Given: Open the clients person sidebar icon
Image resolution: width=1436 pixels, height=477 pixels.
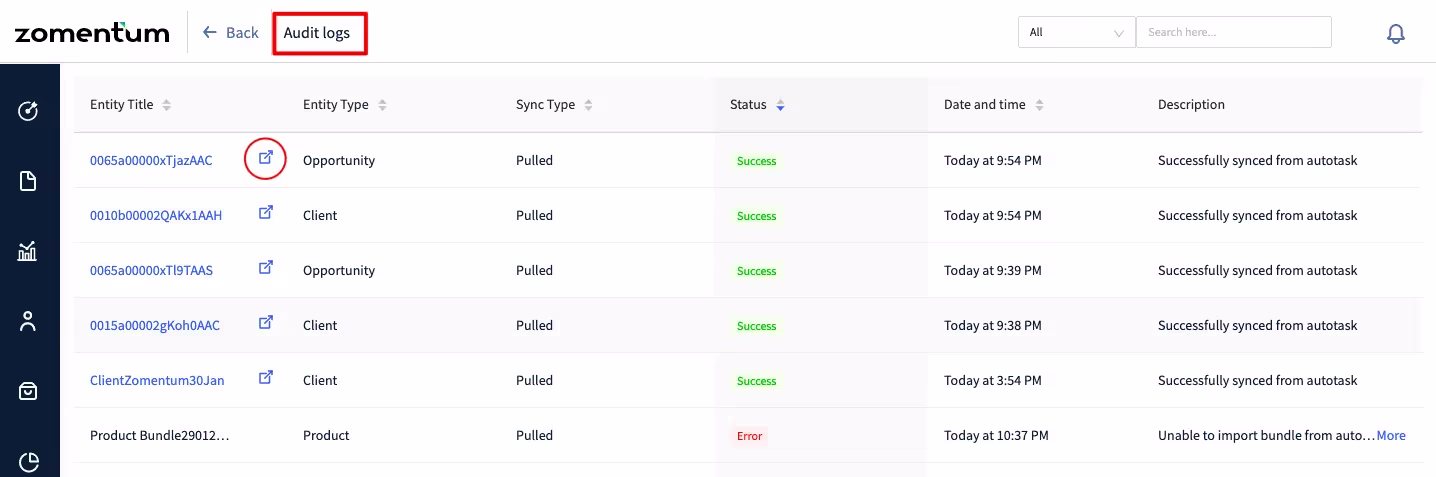Looking at the screenshot, I should (x=29, y=321).
